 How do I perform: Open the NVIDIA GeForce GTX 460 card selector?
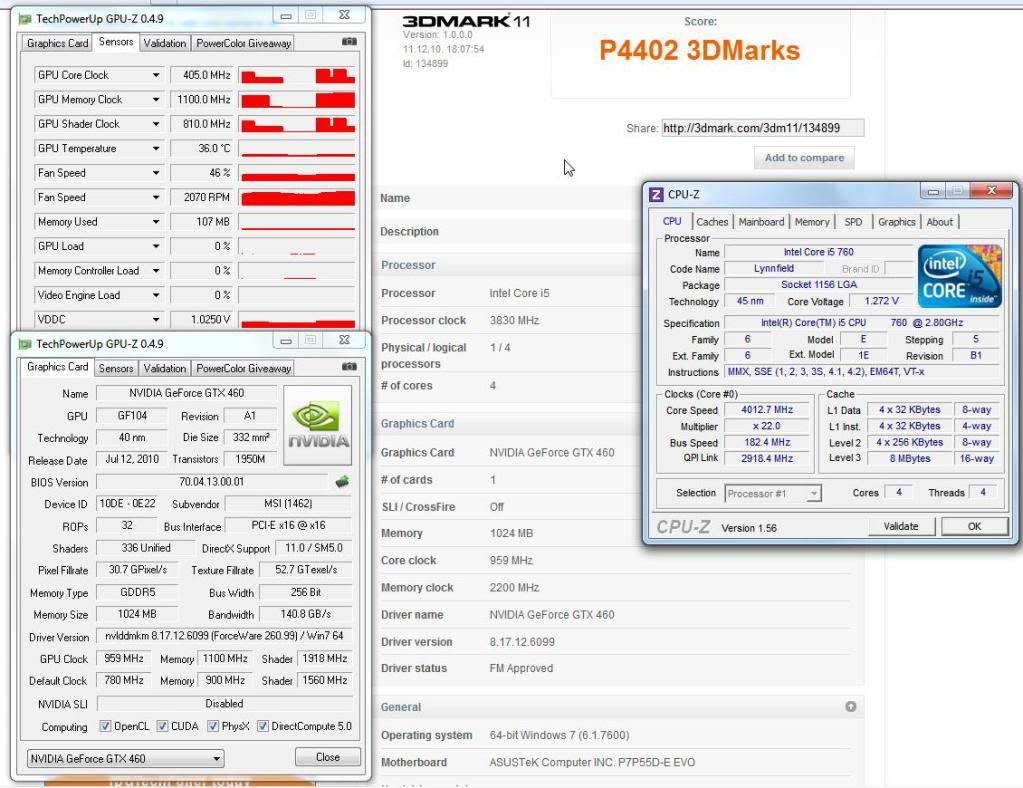click(125, 758)
